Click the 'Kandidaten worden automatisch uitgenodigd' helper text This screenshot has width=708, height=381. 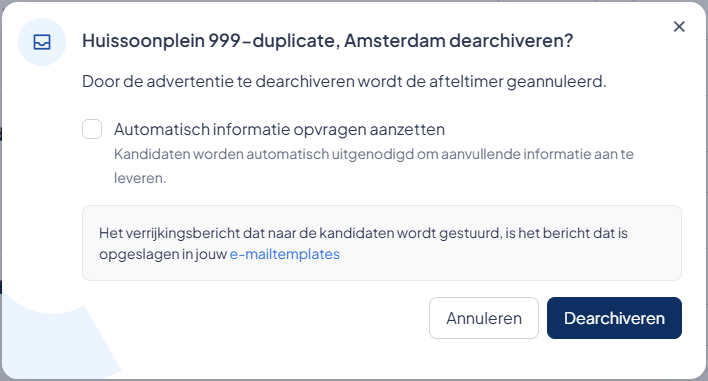point(374,166)
